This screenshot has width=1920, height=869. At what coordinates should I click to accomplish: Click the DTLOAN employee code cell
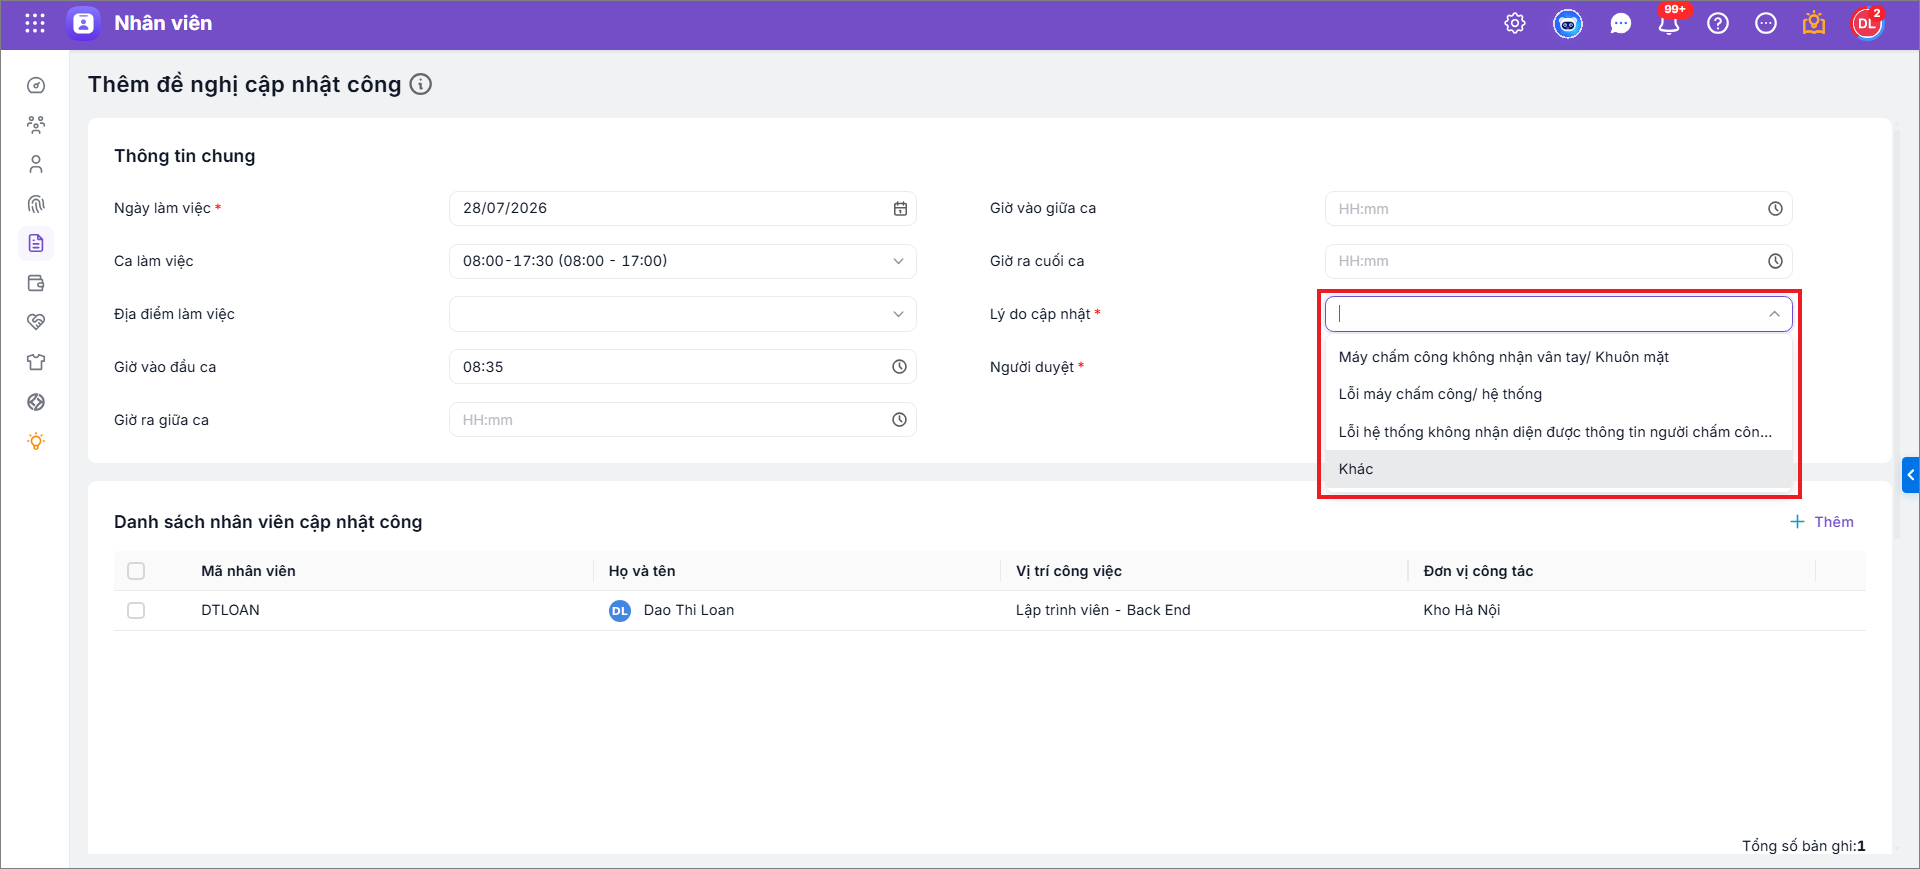tap(230, 610)
